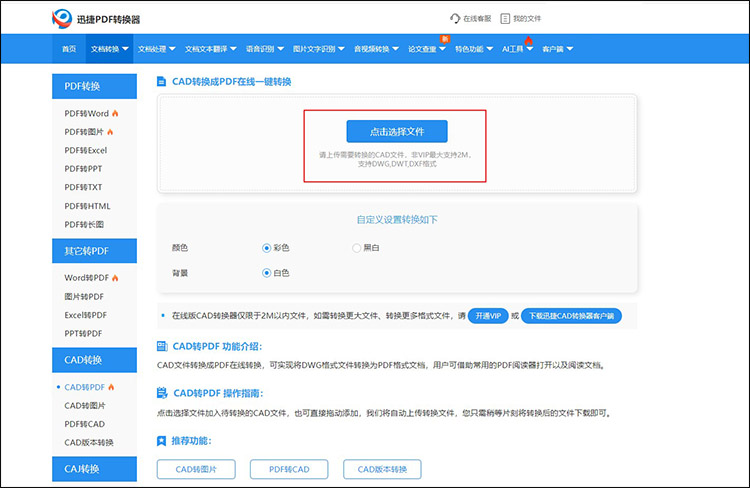Open CAD版本转换 sidebar link
This screenshot has width=750, height=488.
89,443
